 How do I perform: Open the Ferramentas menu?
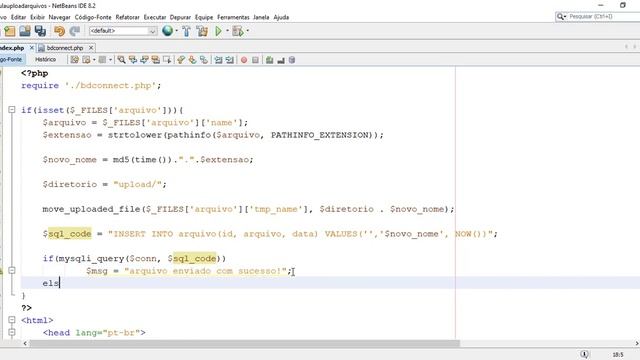(x=233, y=17)
